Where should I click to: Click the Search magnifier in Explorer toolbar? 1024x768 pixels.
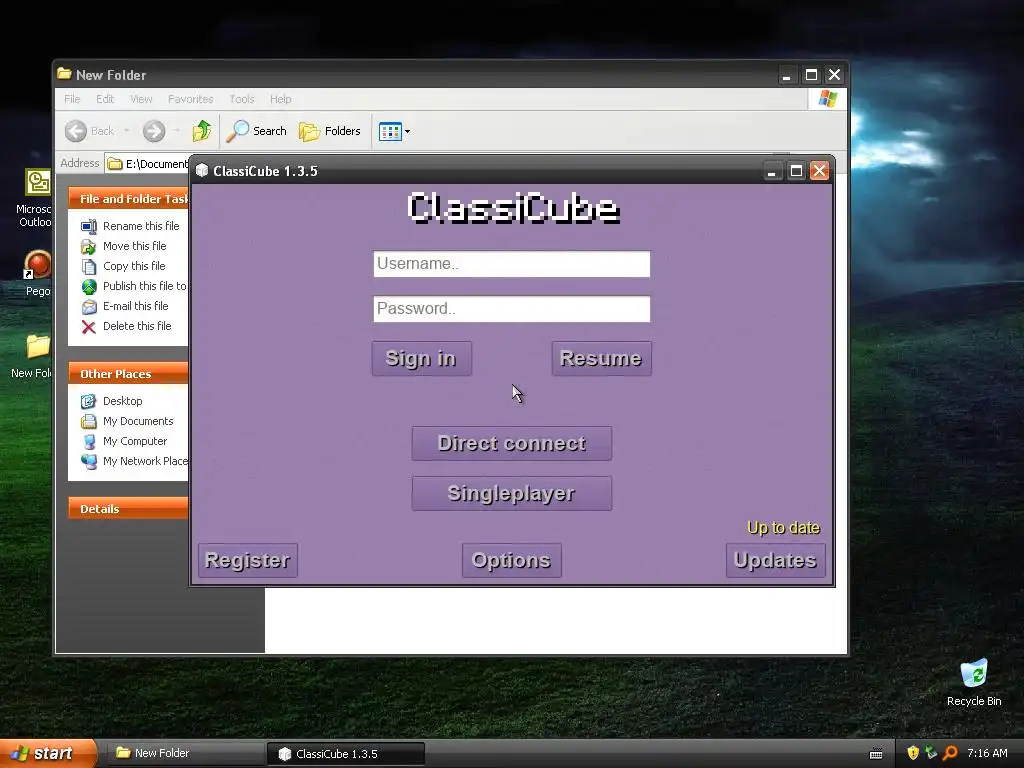pos(238,131)
